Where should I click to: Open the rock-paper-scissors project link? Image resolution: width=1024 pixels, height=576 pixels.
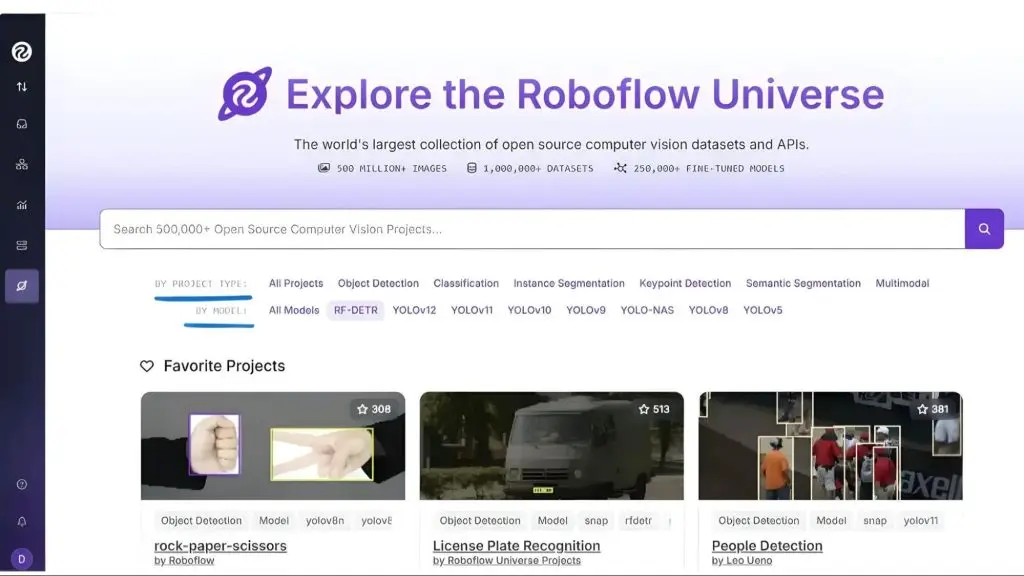[x=221, y=545]
